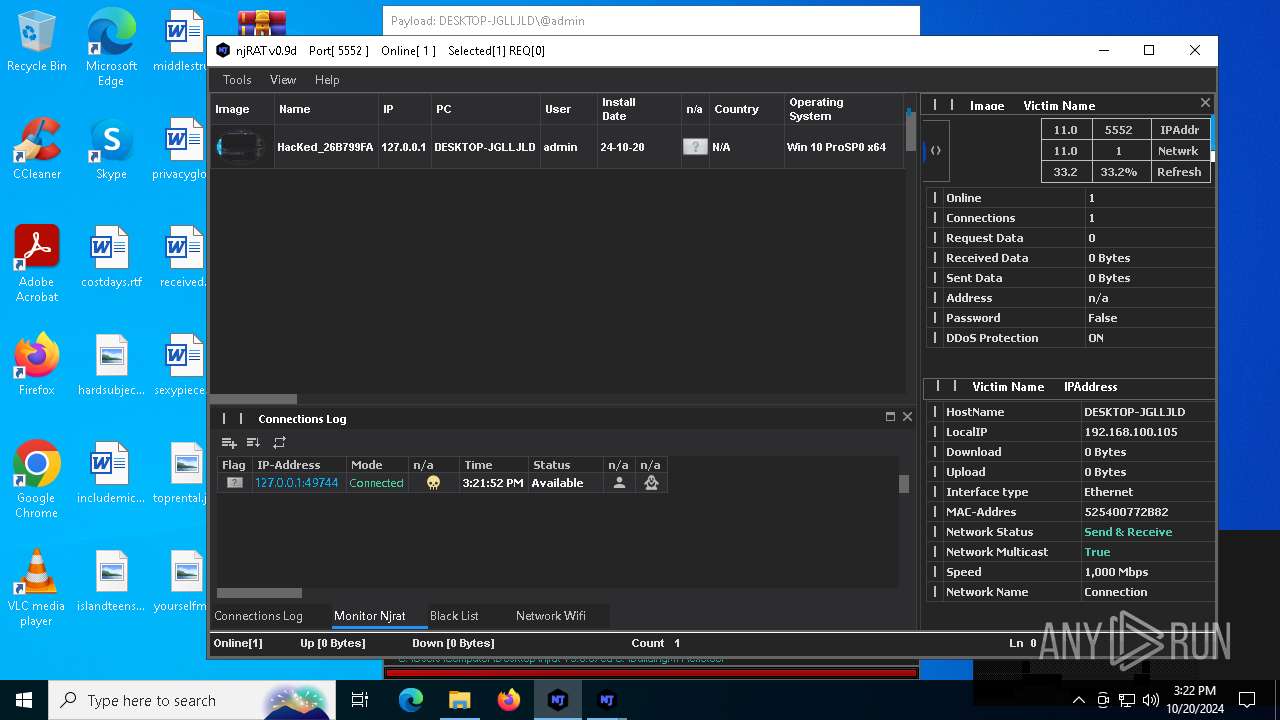1280x720 pixels.
Task: Open the View menu
Action: [x=283, y=80]
